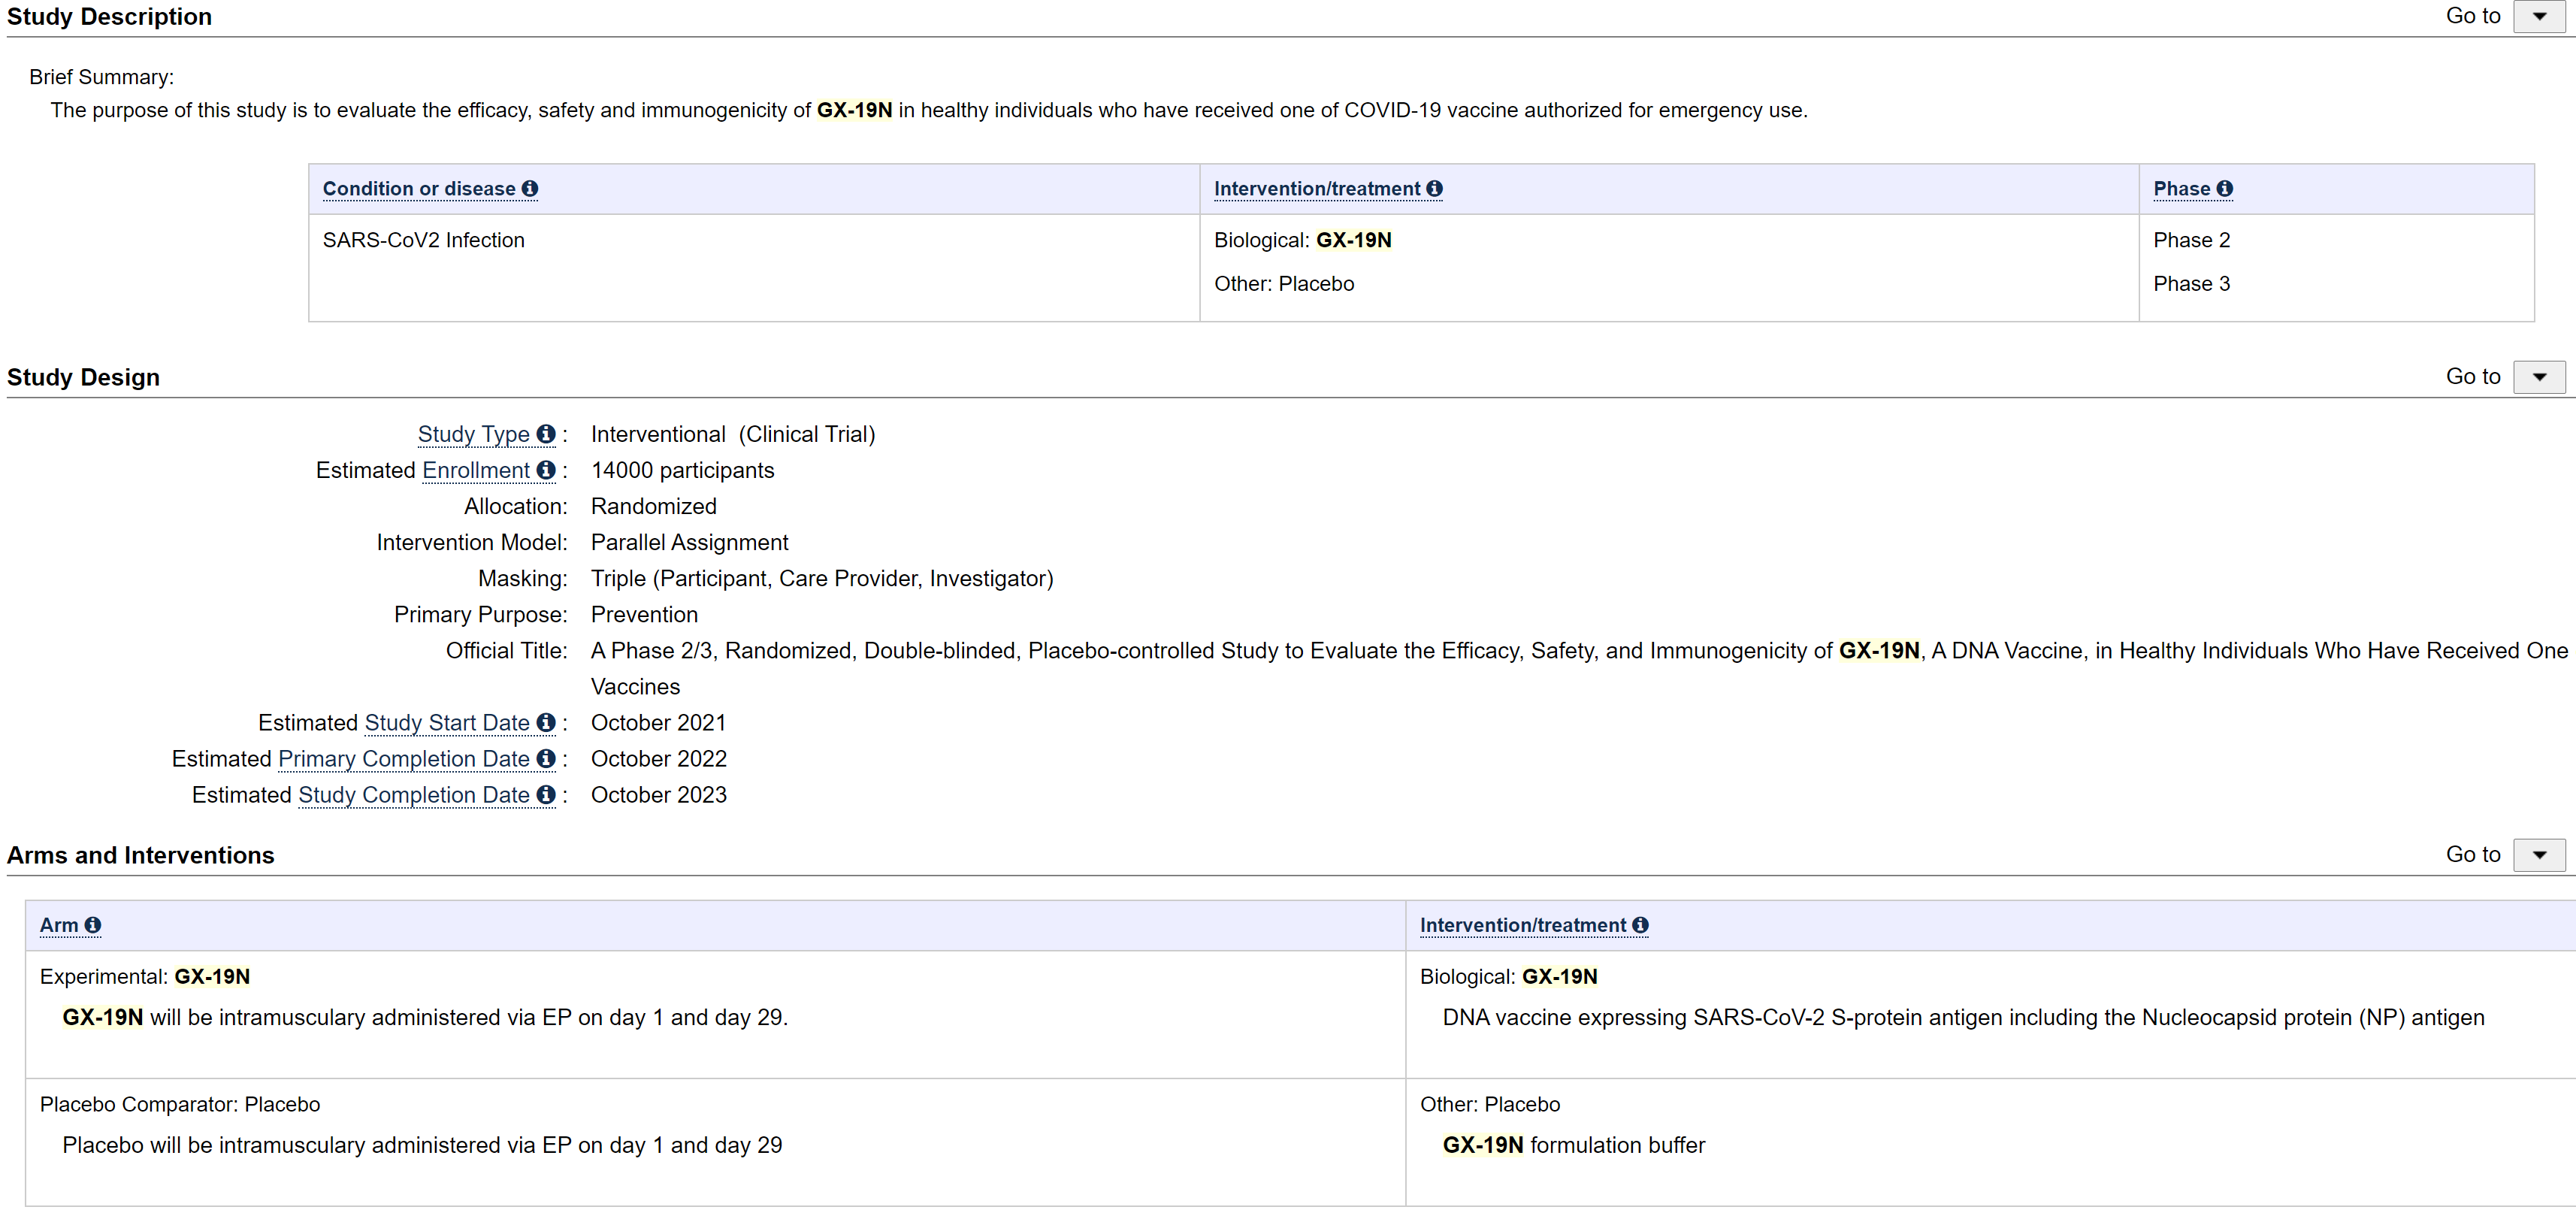Click info icon next to Condition or disease
The image size is (2576, 1216).
point(530,188)
